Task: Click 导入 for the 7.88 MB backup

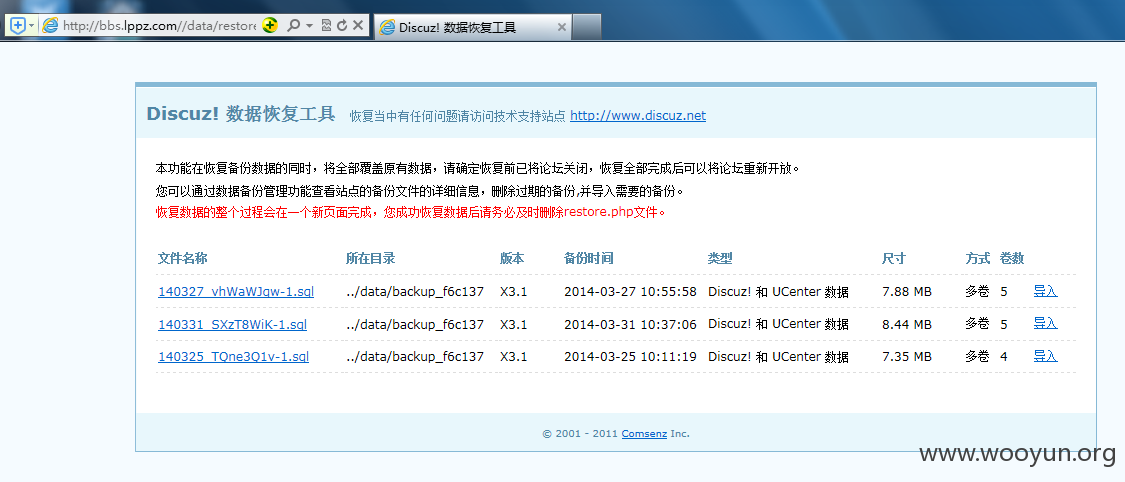Action: click(1045, 290)
